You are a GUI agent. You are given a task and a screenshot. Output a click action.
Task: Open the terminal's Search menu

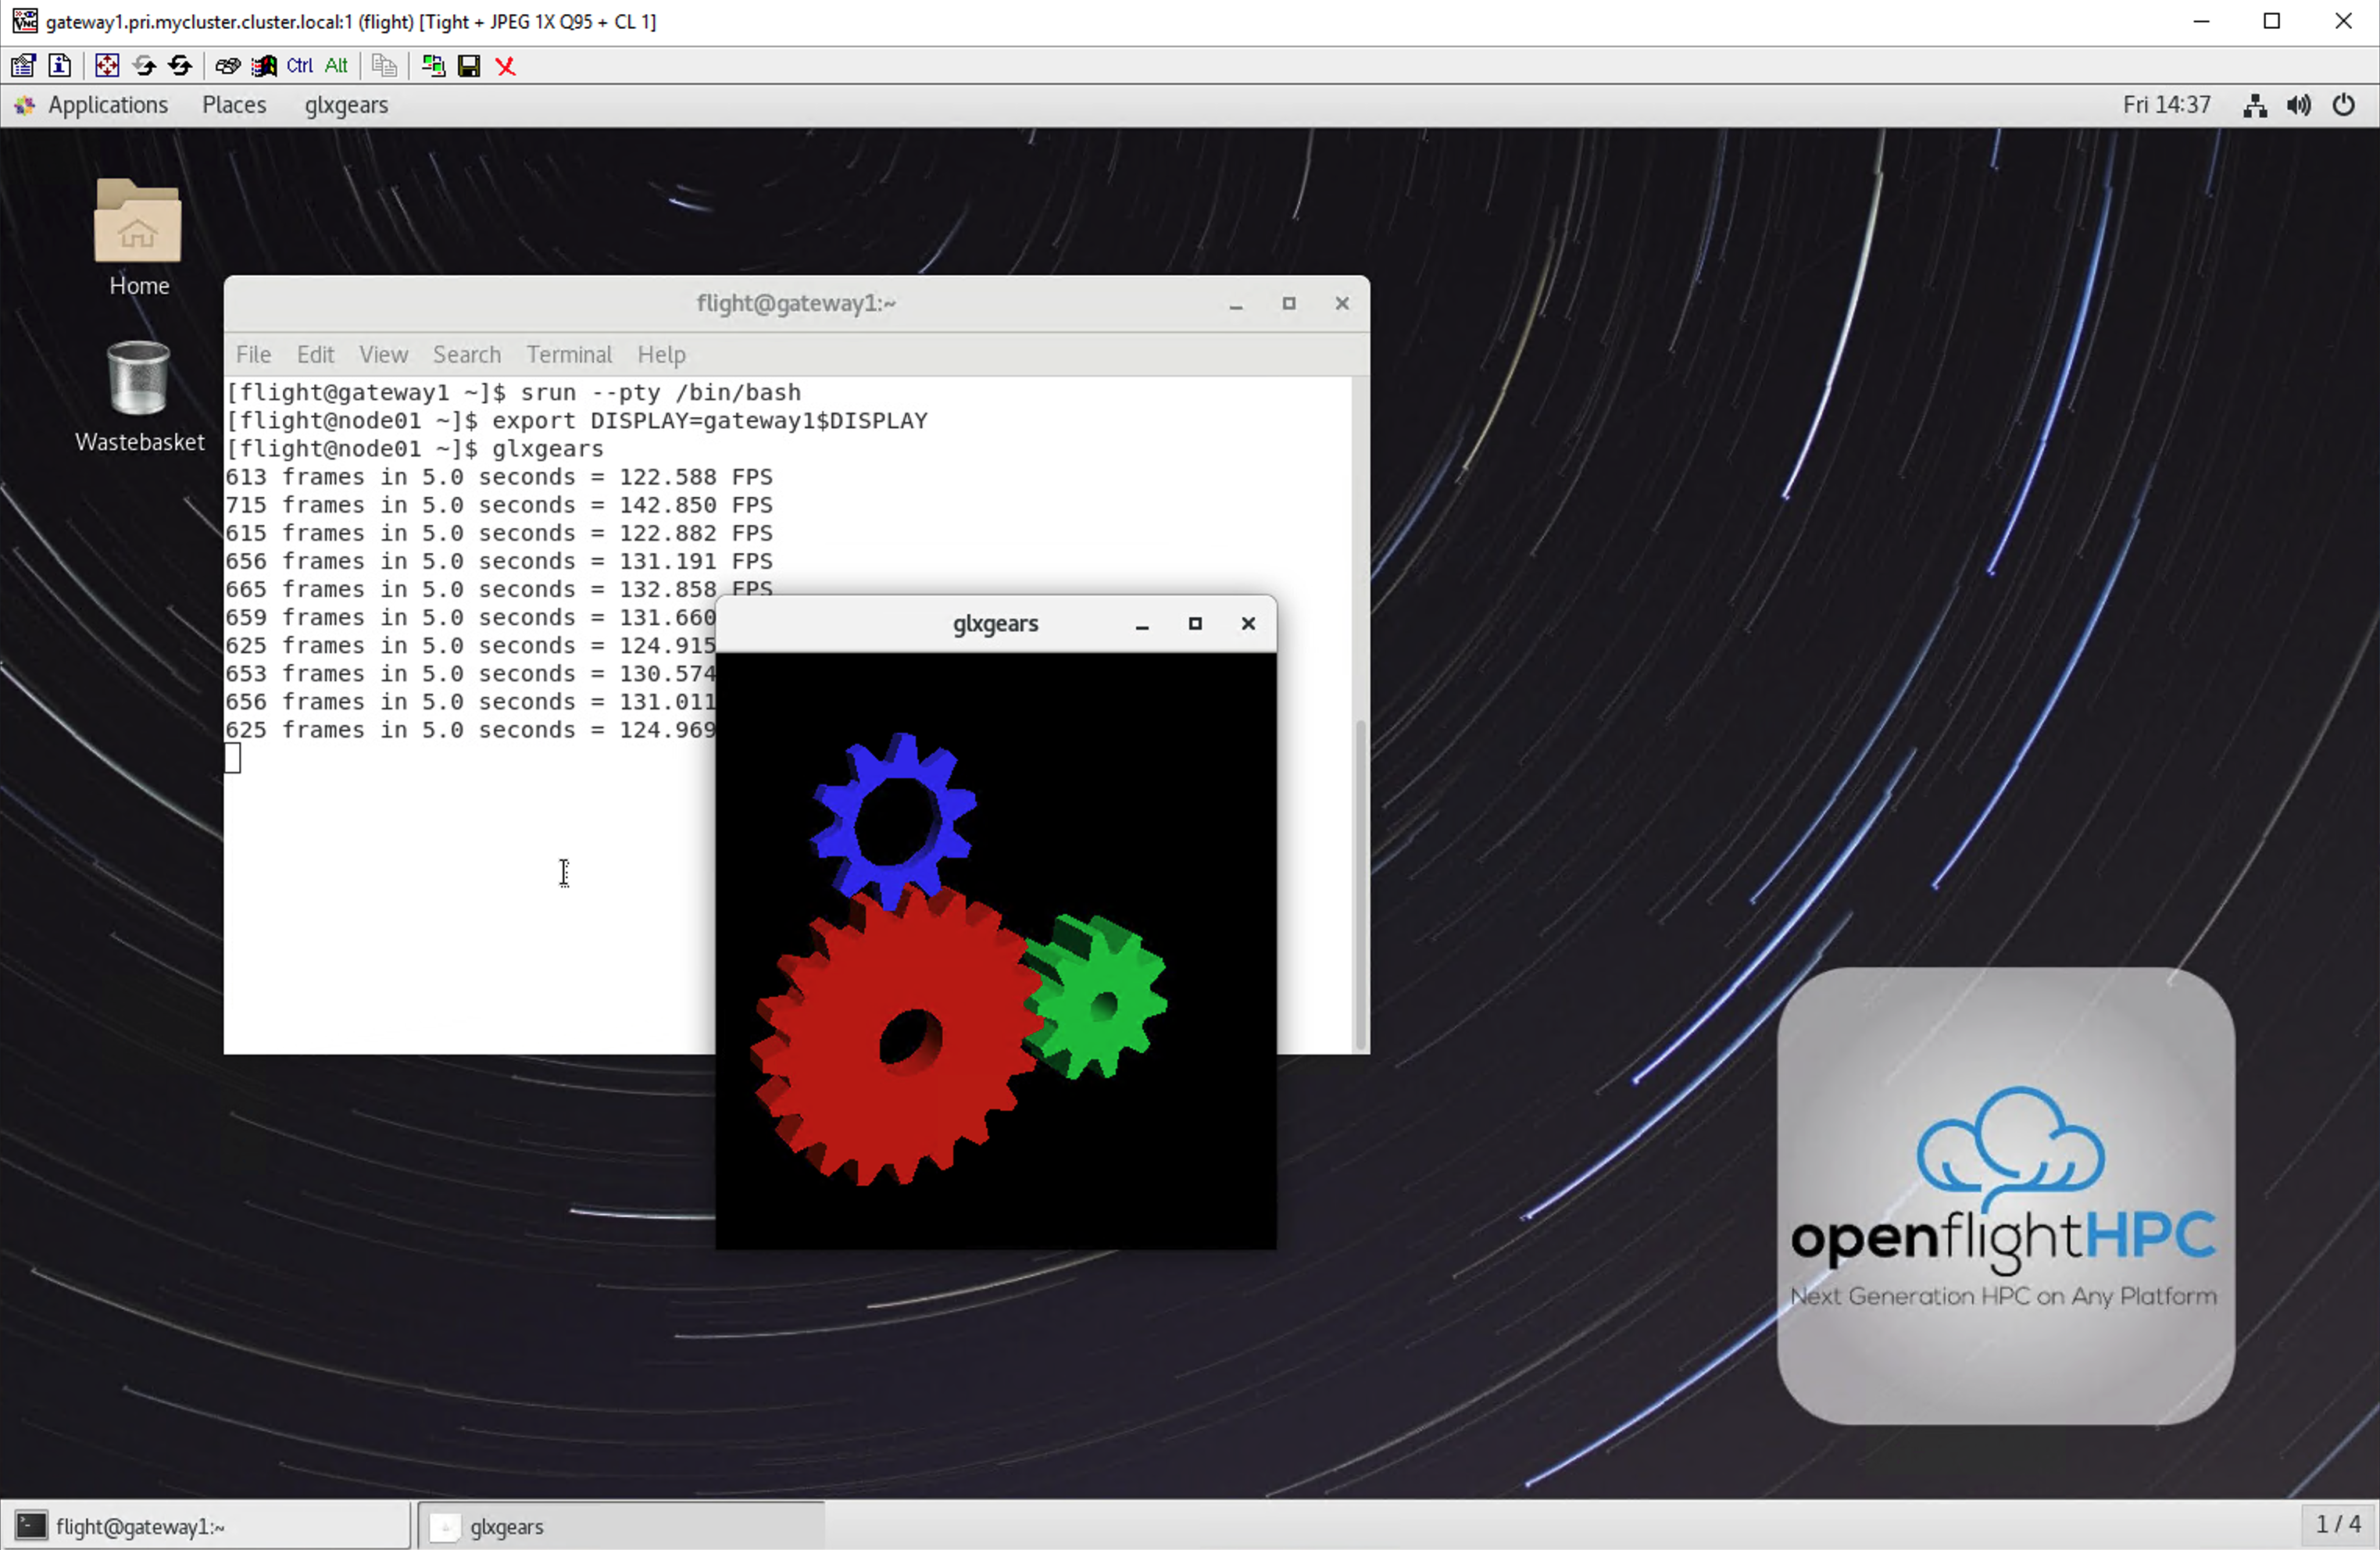(466, 355)
